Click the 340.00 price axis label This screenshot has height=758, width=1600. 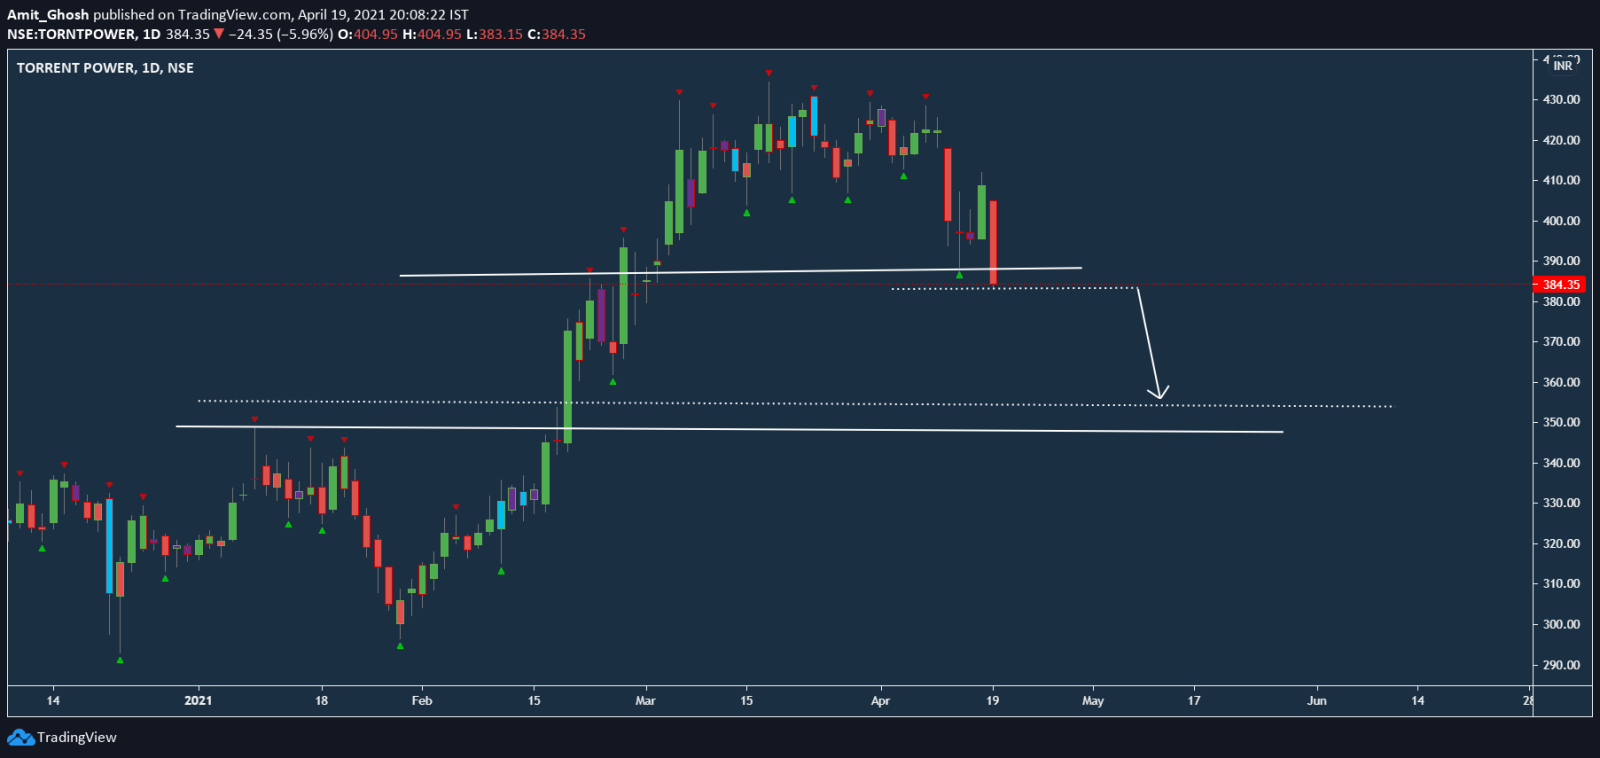(x=1561, y=463)
